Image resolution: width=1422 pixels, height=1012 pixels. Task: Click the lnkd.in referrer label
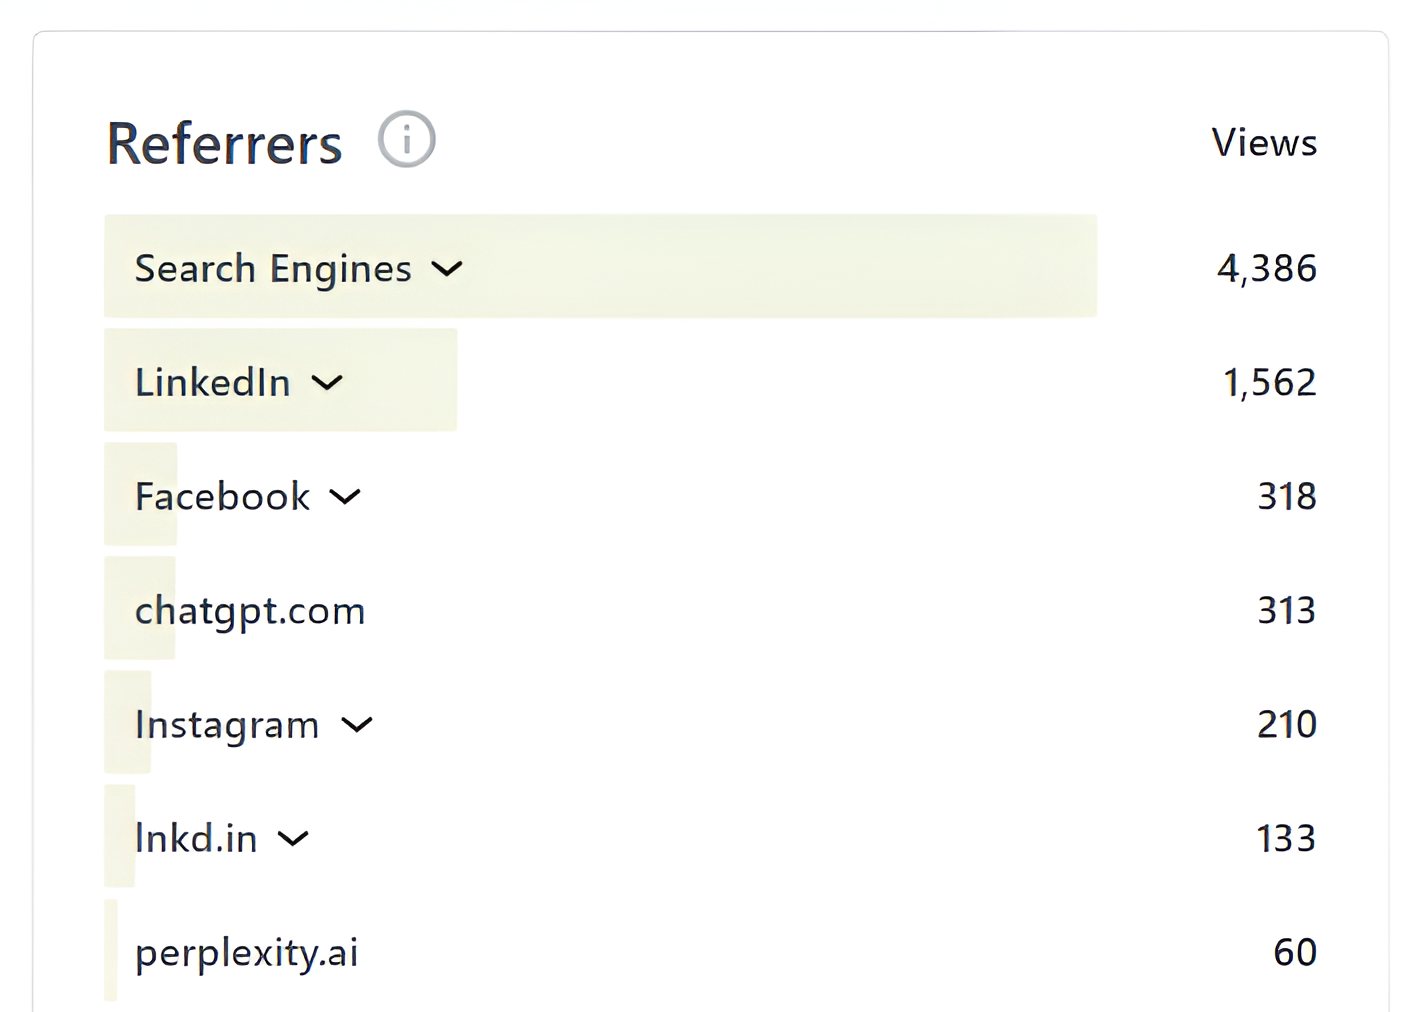[x=196, y=839]
